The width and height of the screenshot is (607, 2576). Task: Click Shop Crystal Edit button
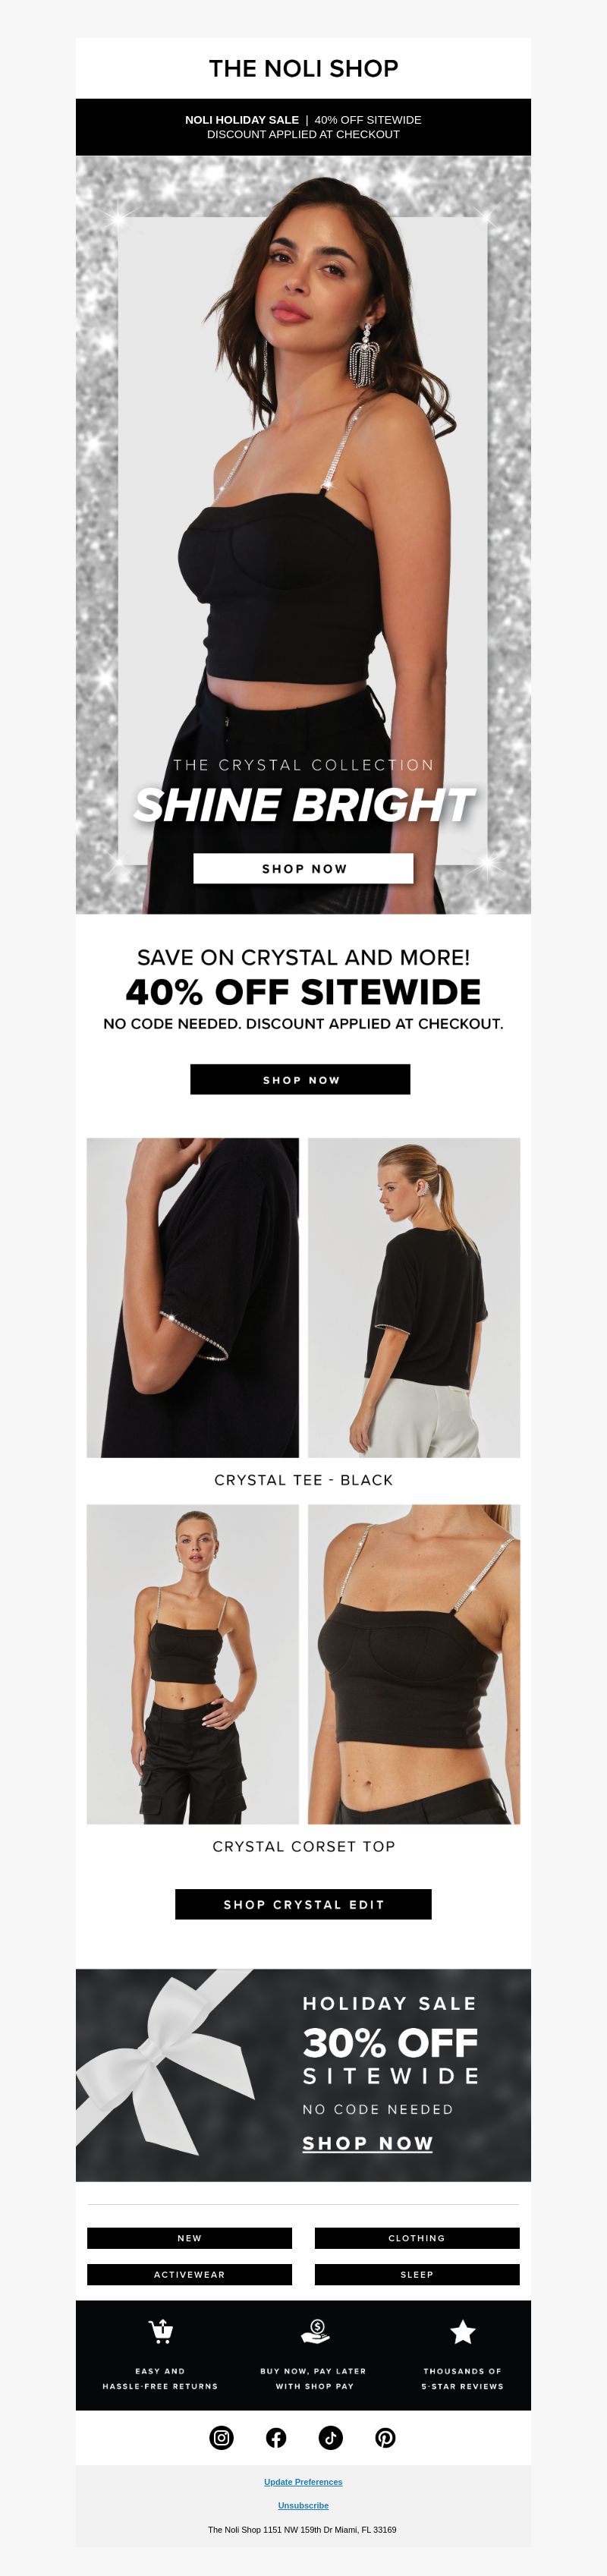303,1904
